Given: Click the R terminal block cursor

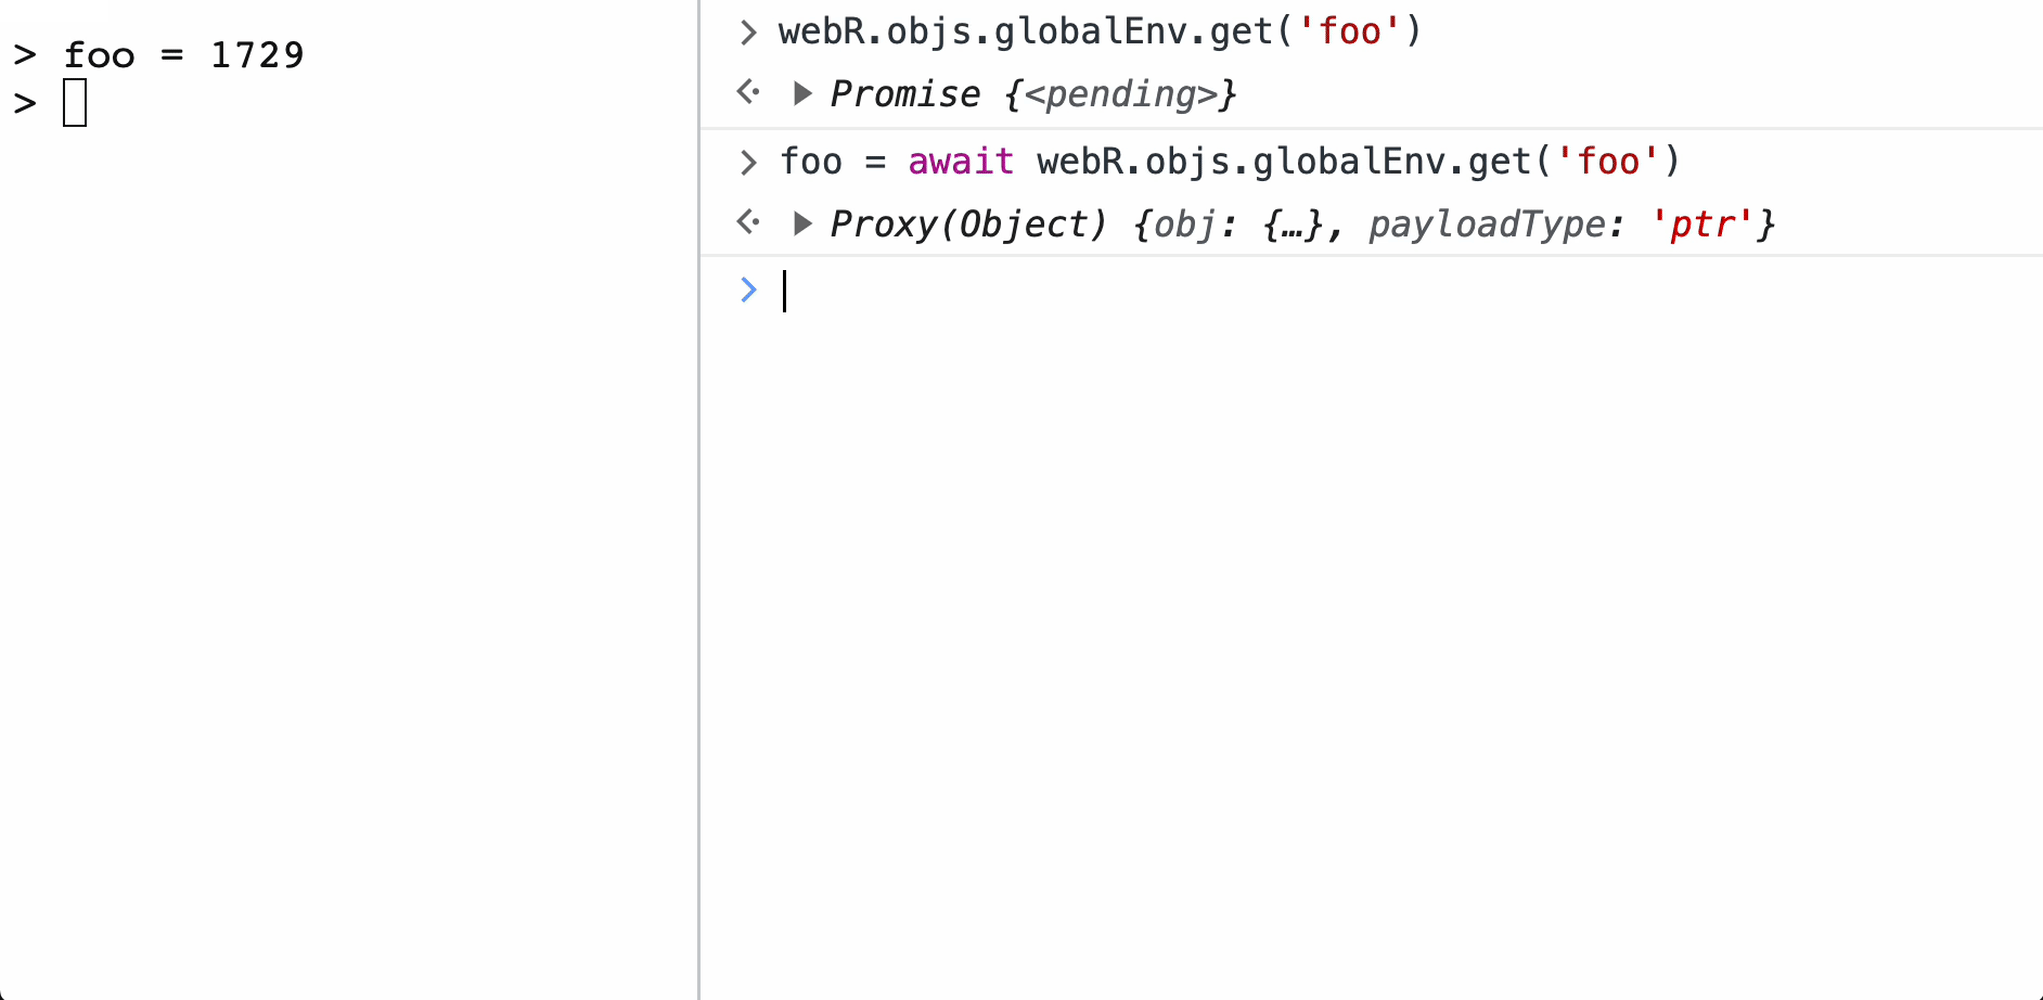Looking at the screenshot, I should click(x=75, y=103).
